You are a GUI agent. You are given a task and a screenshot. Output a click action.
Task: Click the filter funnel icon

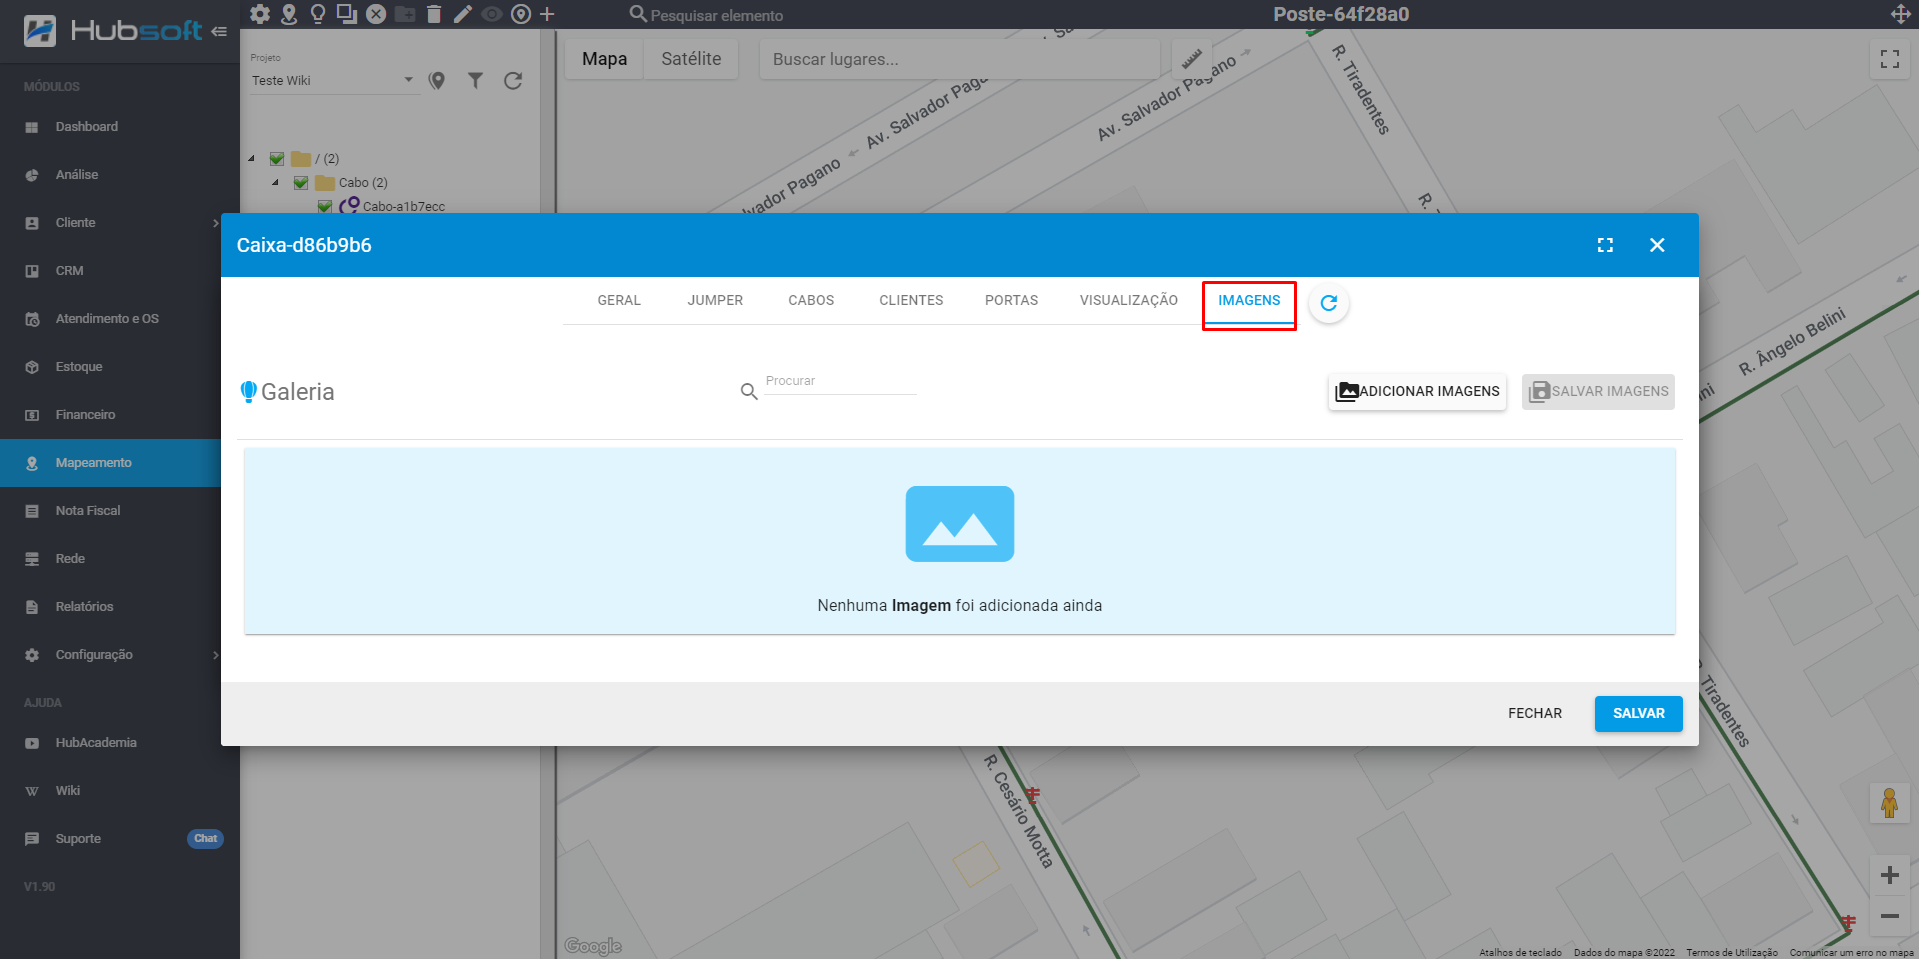475,81
